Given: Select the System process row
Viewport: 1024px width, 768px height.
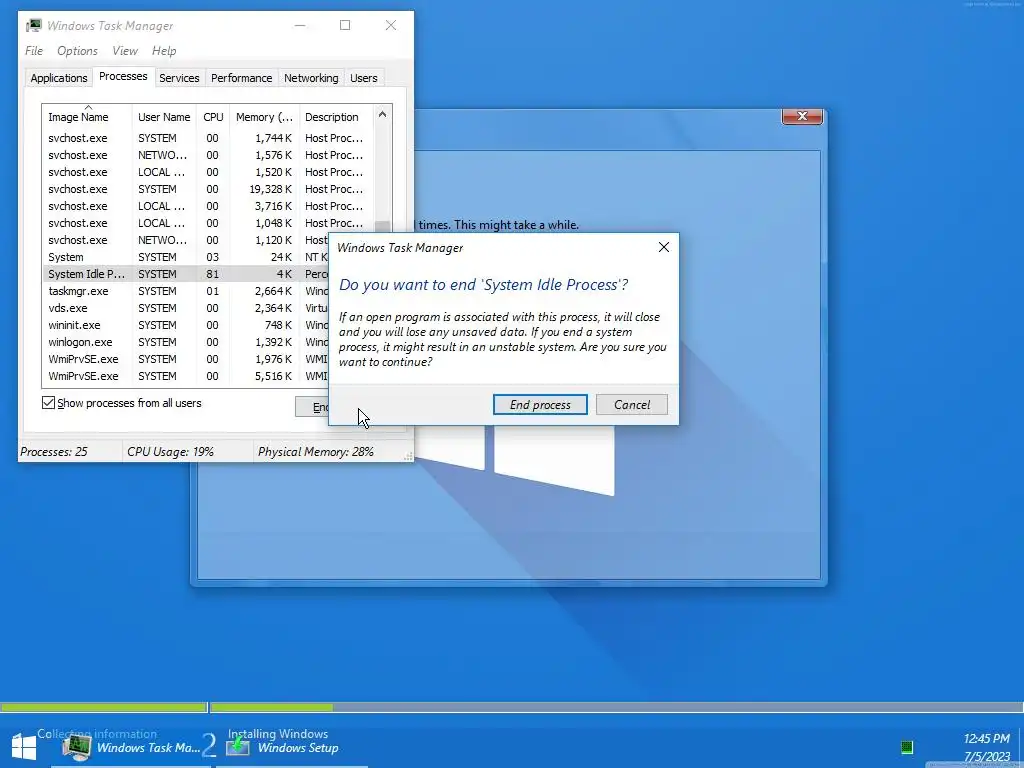Looking at the screenshot, I should pos(186,257).
